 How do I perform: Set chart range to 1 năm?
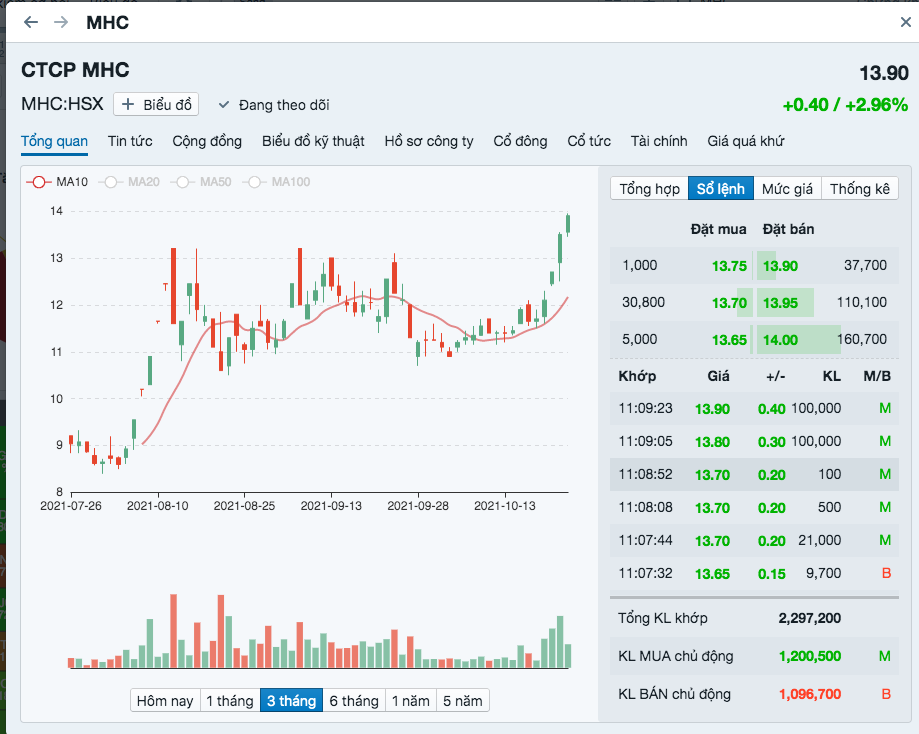(411, 701)
